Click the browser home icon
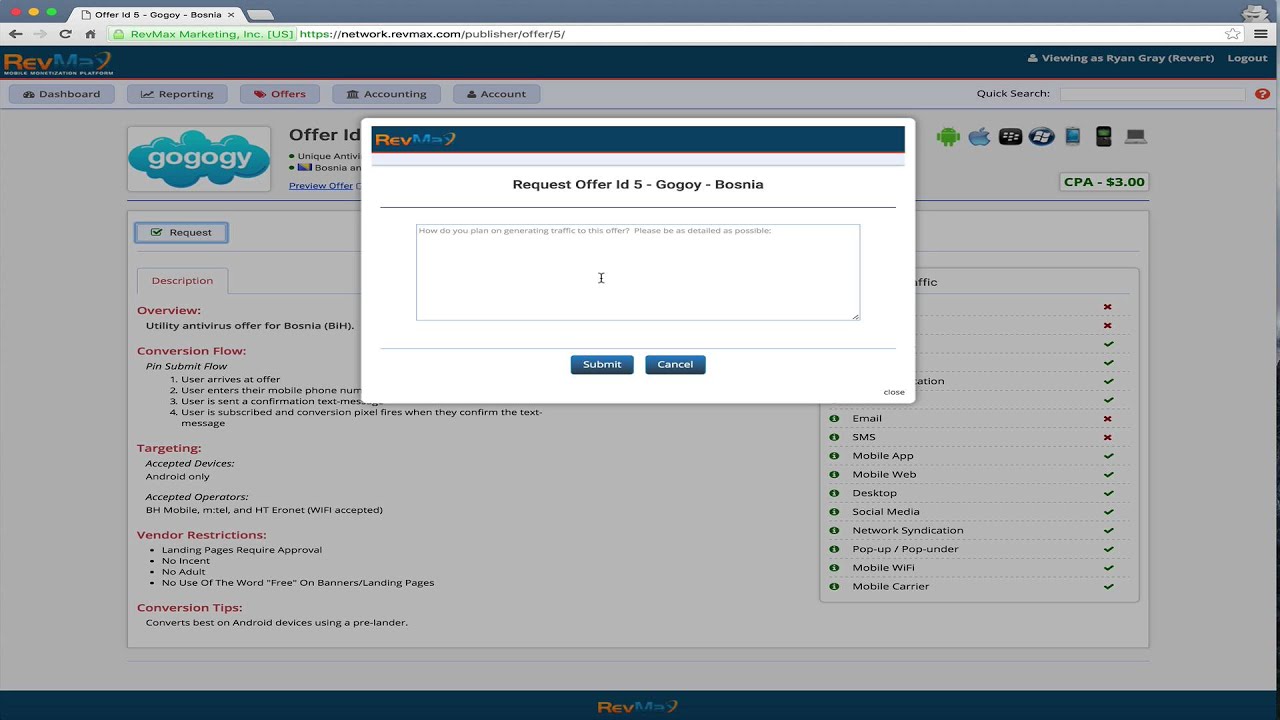Screen dimensions: 1280x720 (x=90, y=34)
